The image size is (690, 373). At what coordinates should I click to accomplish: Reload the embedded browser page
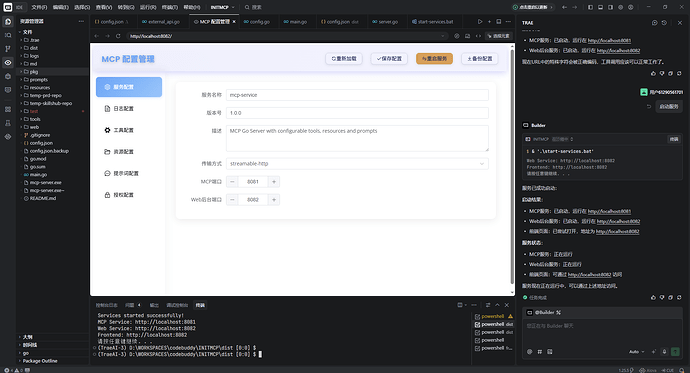(x=118, y=36)
